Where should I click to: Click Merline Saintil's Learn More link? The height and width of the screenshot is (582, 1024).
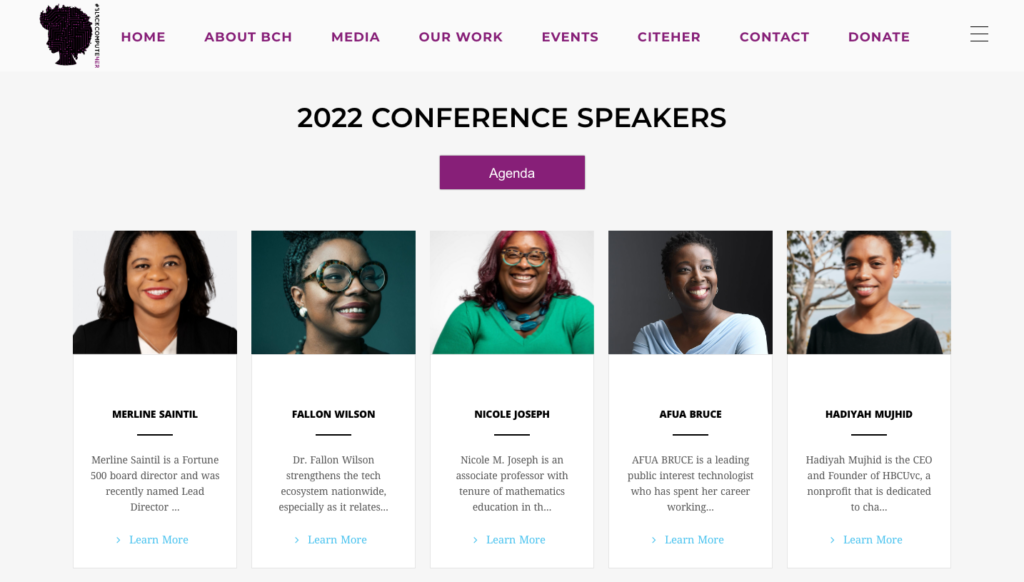tap(158, 540)
